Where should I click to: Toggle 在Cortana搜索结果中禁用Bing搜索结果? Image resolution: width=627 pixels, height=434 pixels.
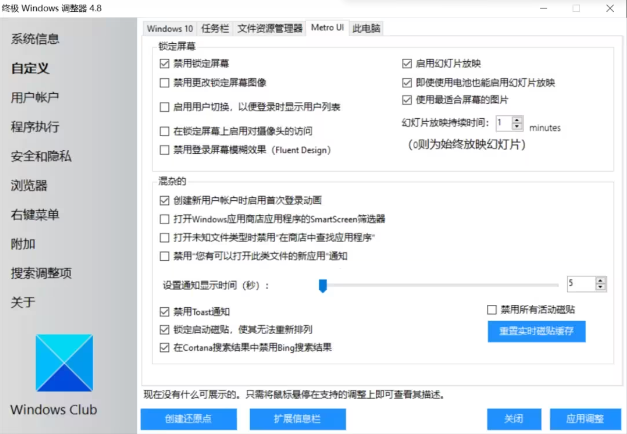click(164, 348)
